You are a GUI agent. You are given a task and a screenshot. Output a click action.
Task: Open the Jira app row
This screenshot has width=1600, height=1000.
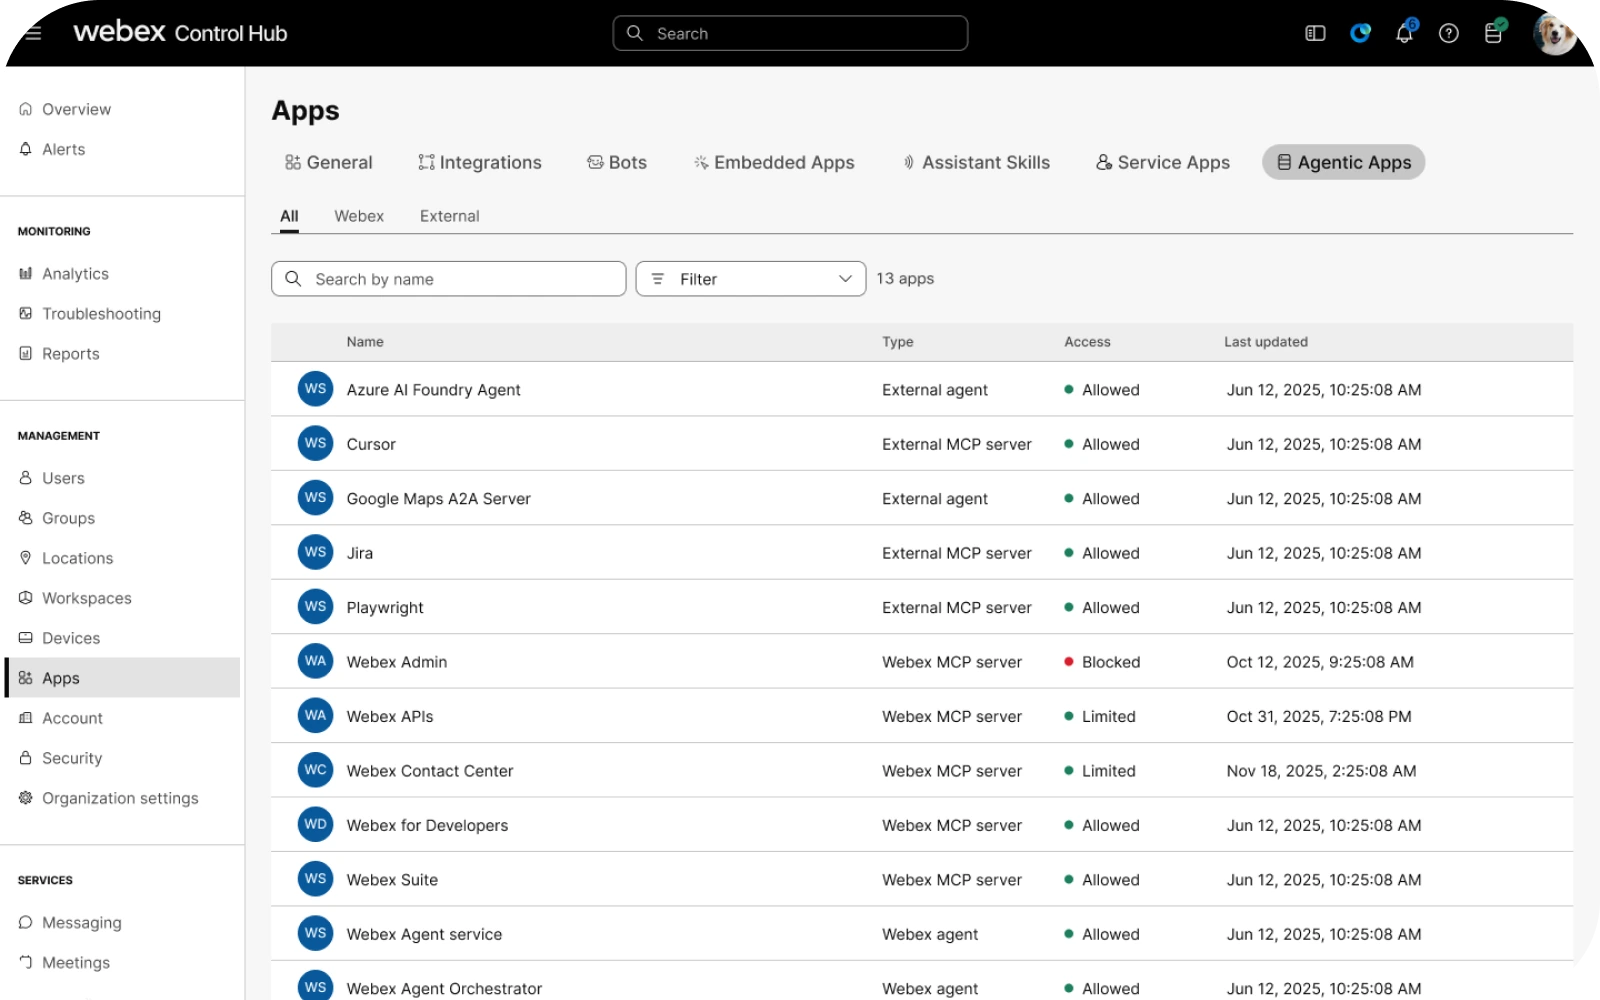pos(921,552)
